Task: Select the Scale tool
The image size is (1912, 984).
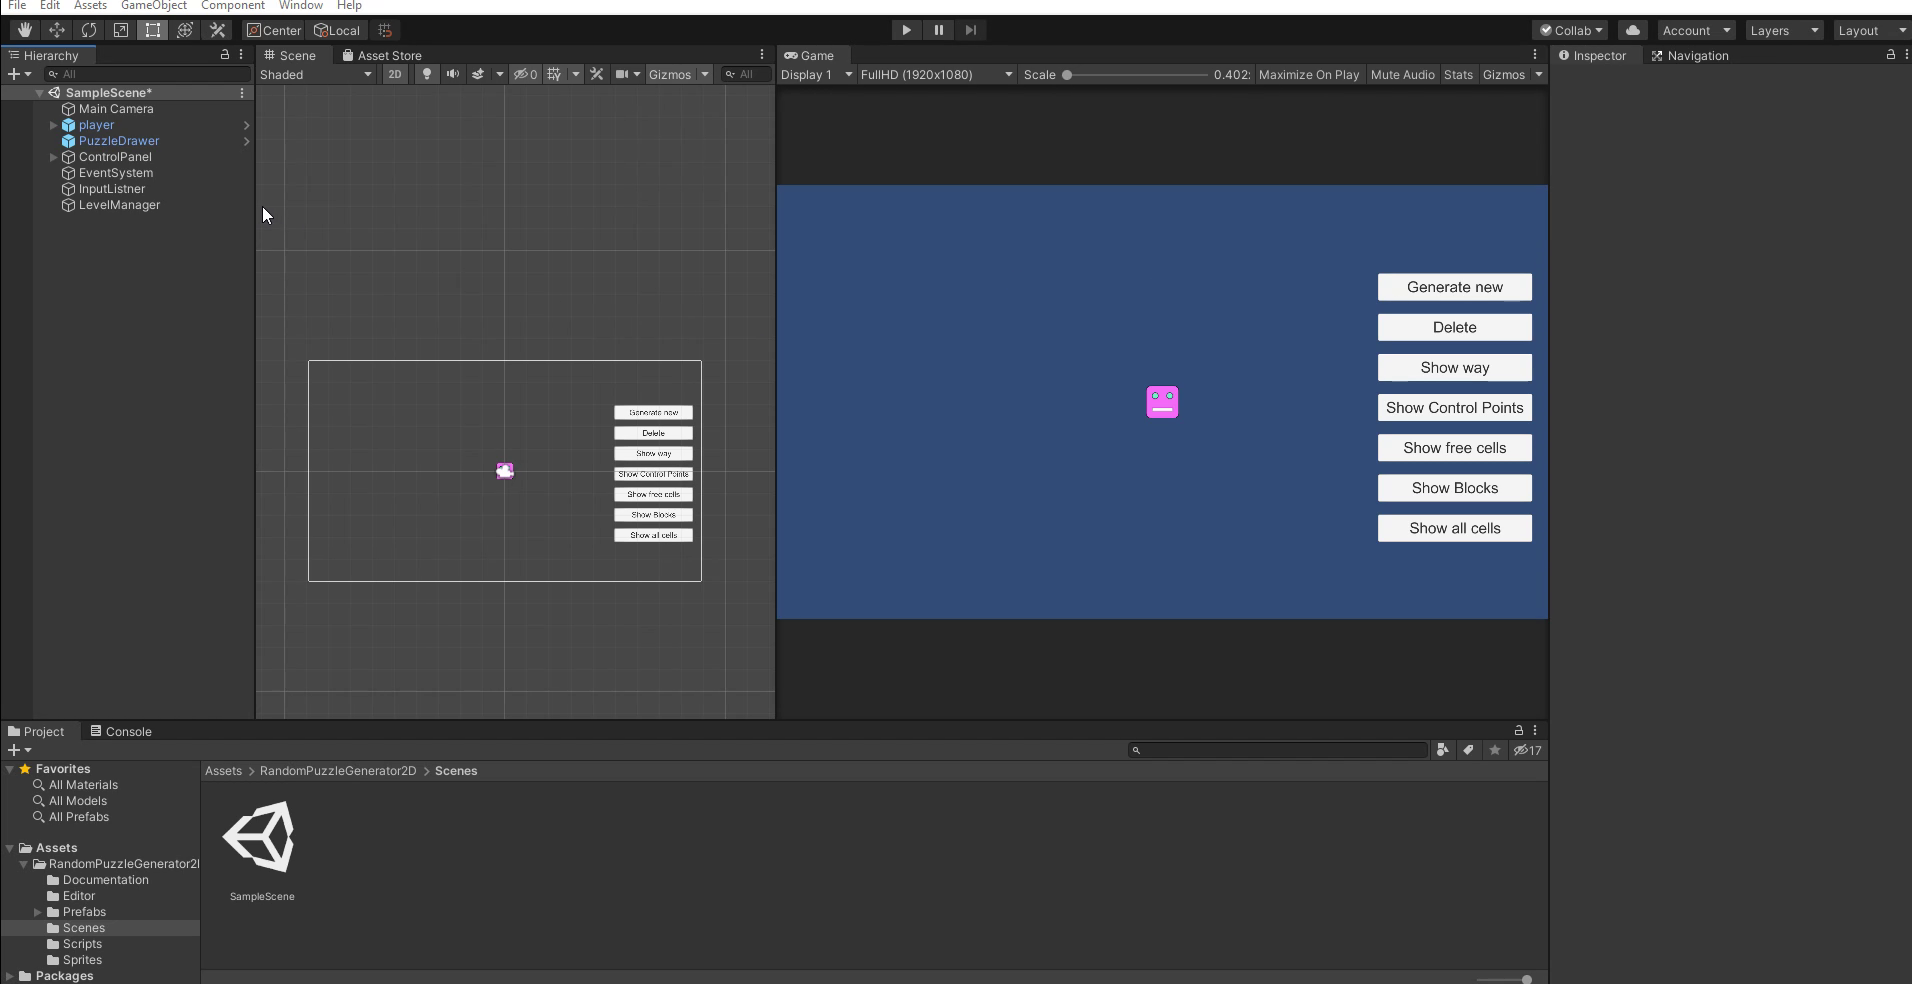Action: (120, 30)
